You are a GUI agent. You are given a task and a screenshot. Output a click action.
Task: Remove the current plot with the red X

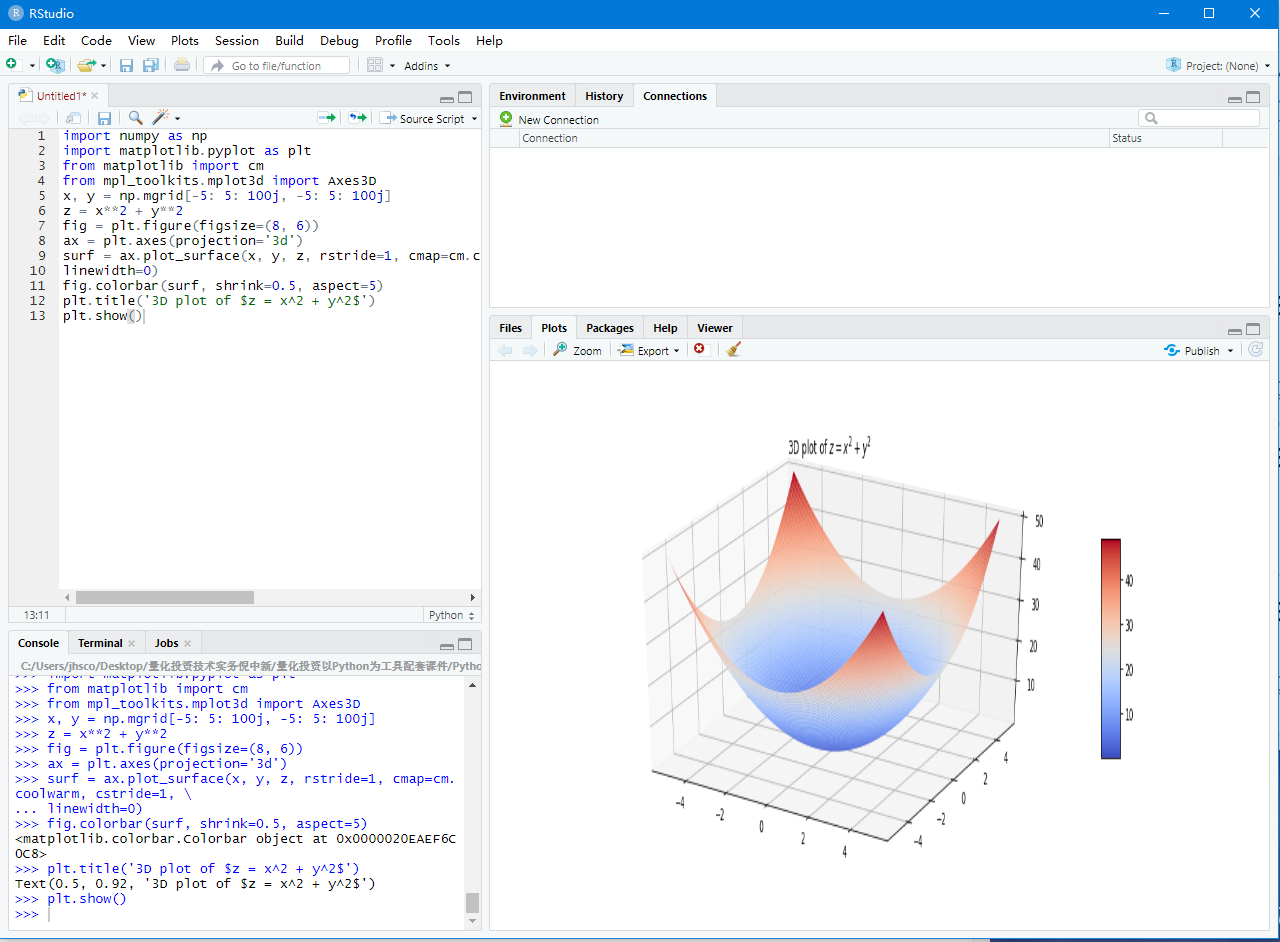[699, 349]
